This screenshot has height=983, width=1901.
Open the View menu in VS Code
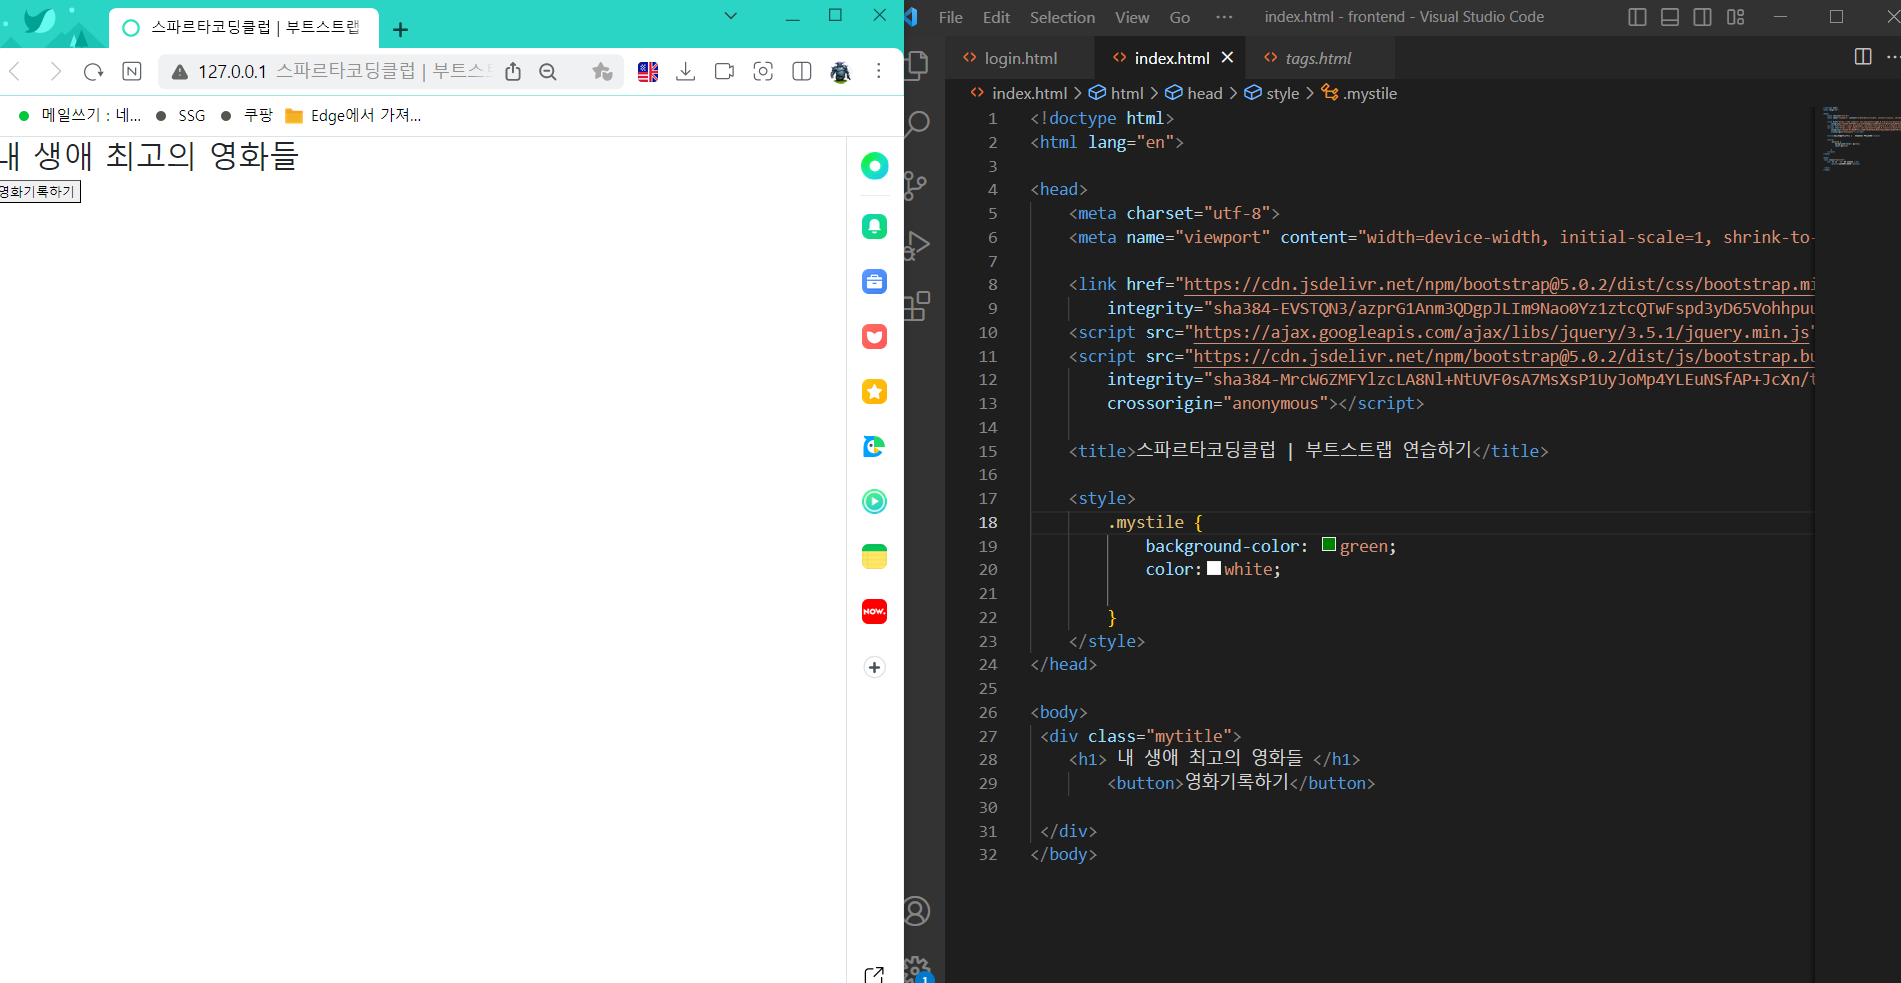point(1132,17)
